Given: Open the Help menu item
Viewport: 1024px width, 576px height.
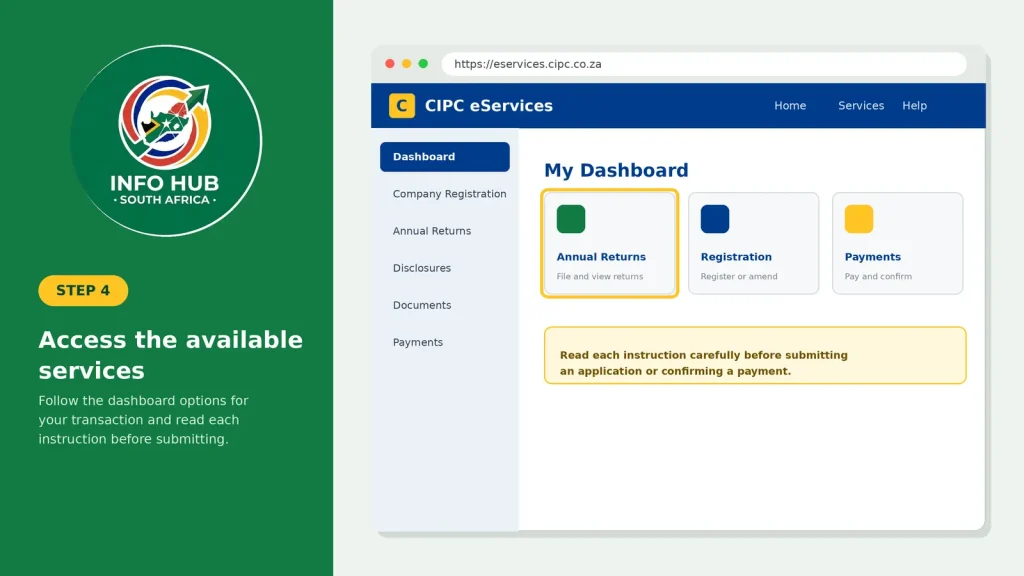Looking at the screenshot, I should 914,105.
